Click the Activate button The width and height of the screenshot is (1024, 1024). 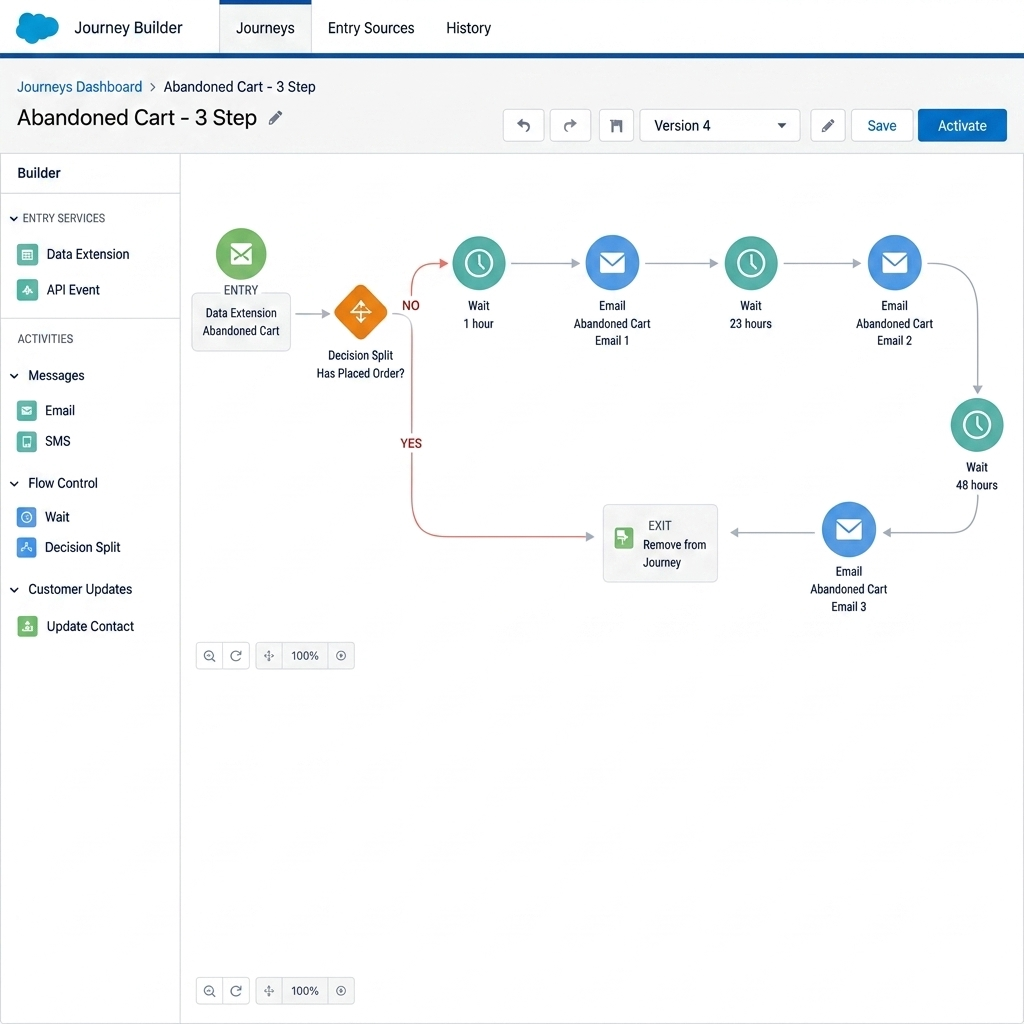pos(962,125)
